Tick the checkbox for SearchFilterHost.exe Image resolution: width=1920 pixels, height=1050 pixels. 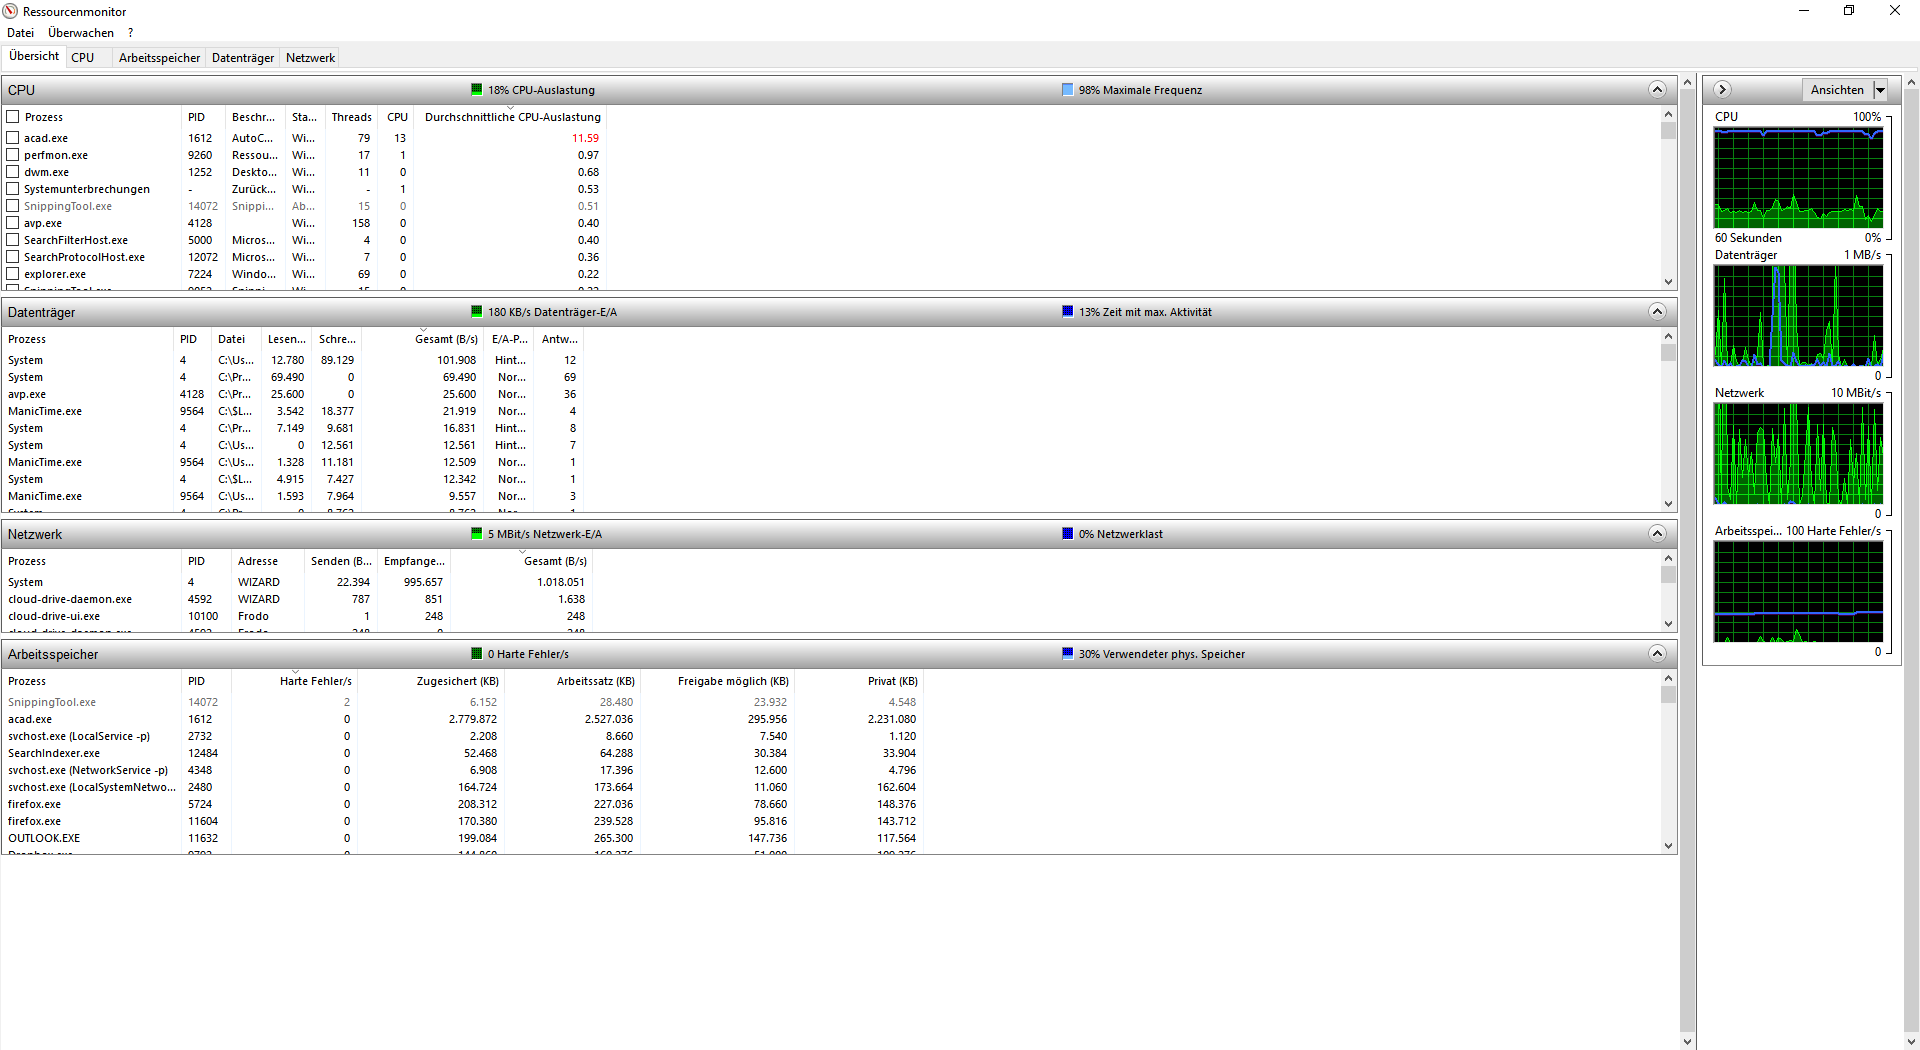point(13,240)
